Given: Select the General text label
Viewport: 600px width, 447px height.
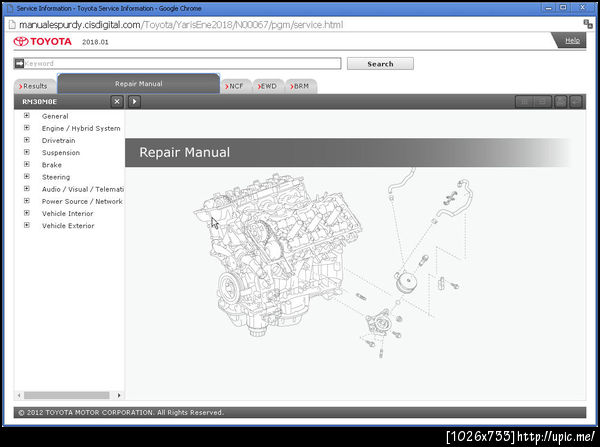Looking at the screenshot, I should pyautogui.click(x=55, y=116).
